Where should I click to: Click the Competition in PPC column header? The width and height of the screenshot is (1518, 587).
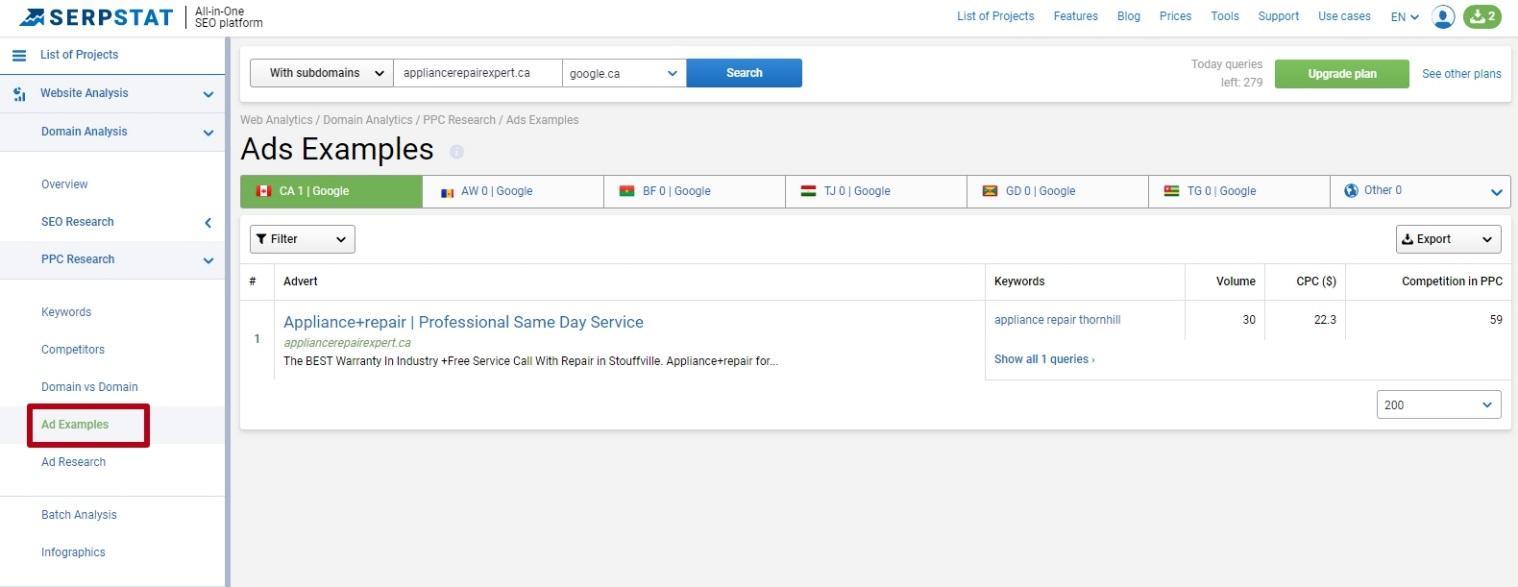[x=1452, y=282]
